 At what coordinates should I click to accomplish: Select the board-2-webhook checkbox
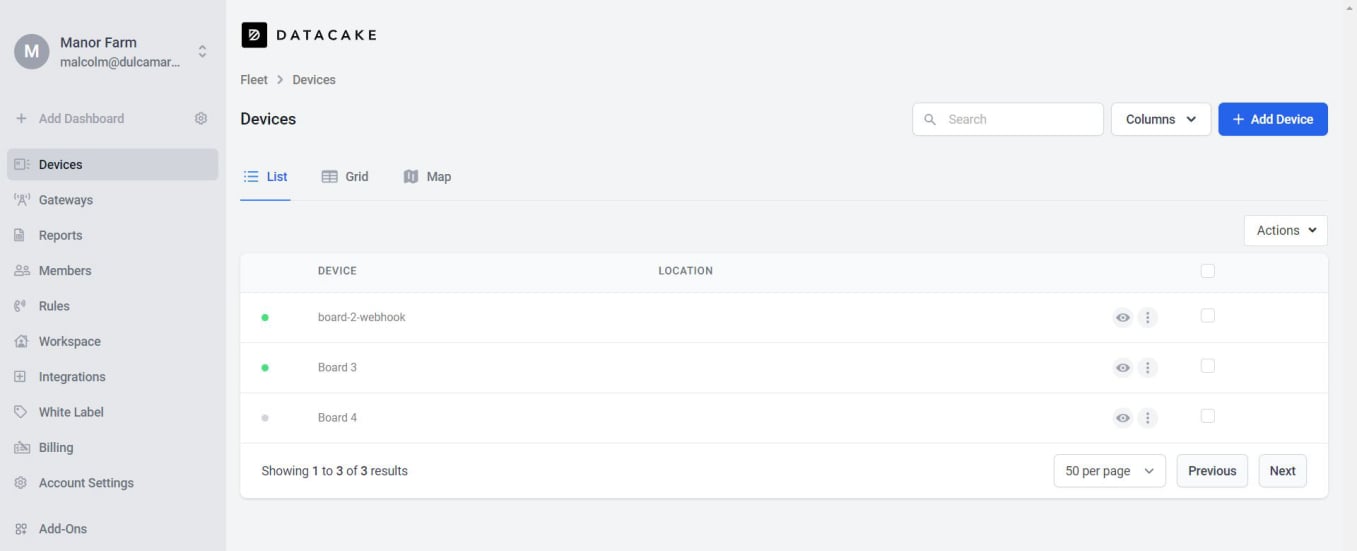click(x=1207, y=316)
